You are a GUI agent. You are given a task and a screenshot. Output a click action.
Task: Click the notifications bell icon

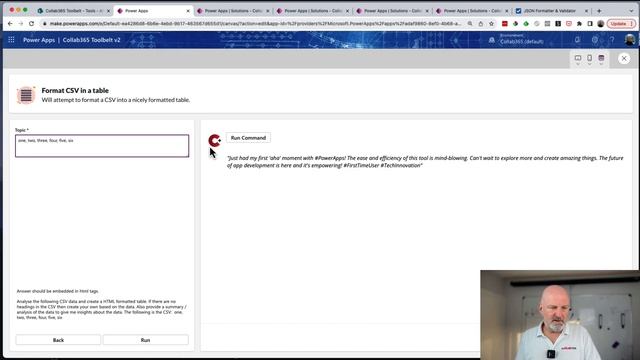(x=577, y=40)
